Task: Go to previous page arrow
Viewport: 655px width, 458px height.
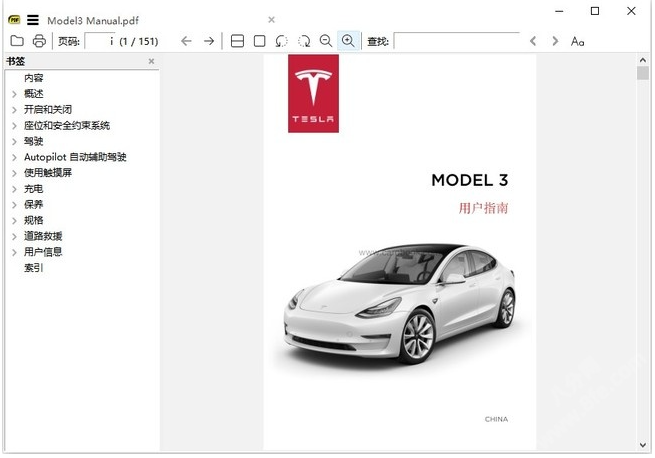Action: [186, 41]
